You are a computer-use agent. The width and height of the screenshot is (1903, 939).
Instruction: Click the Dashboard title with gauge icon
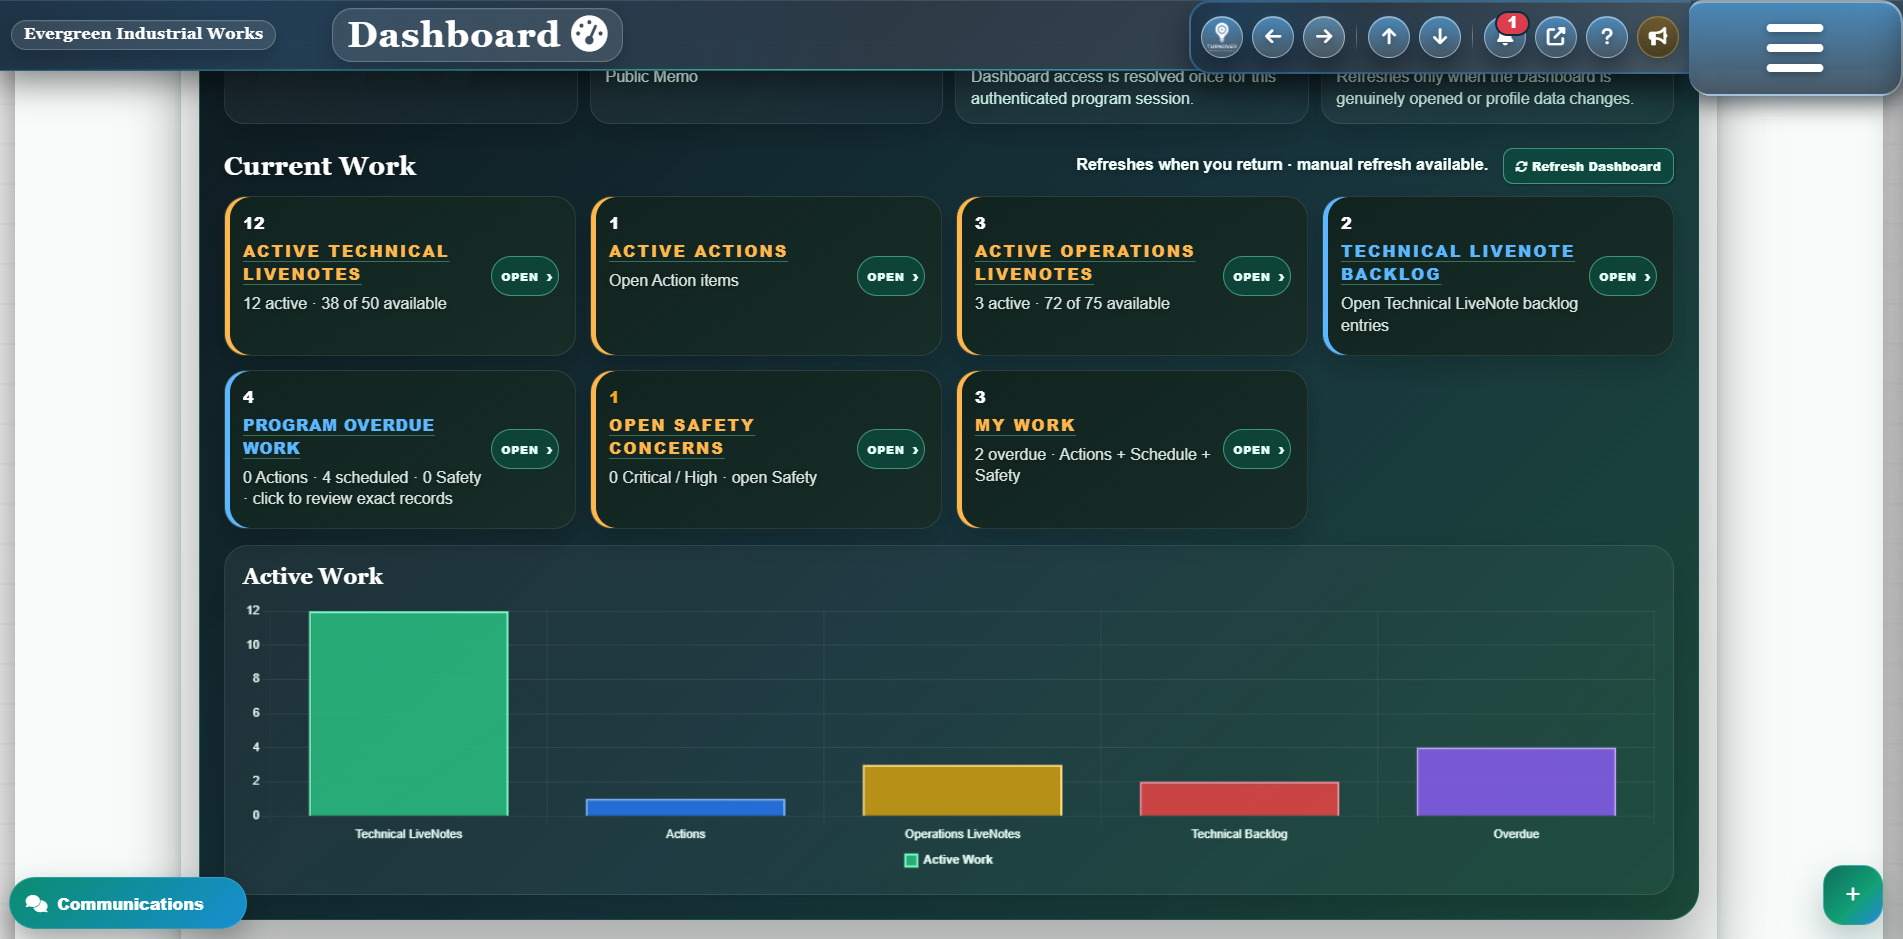(477, 35)
